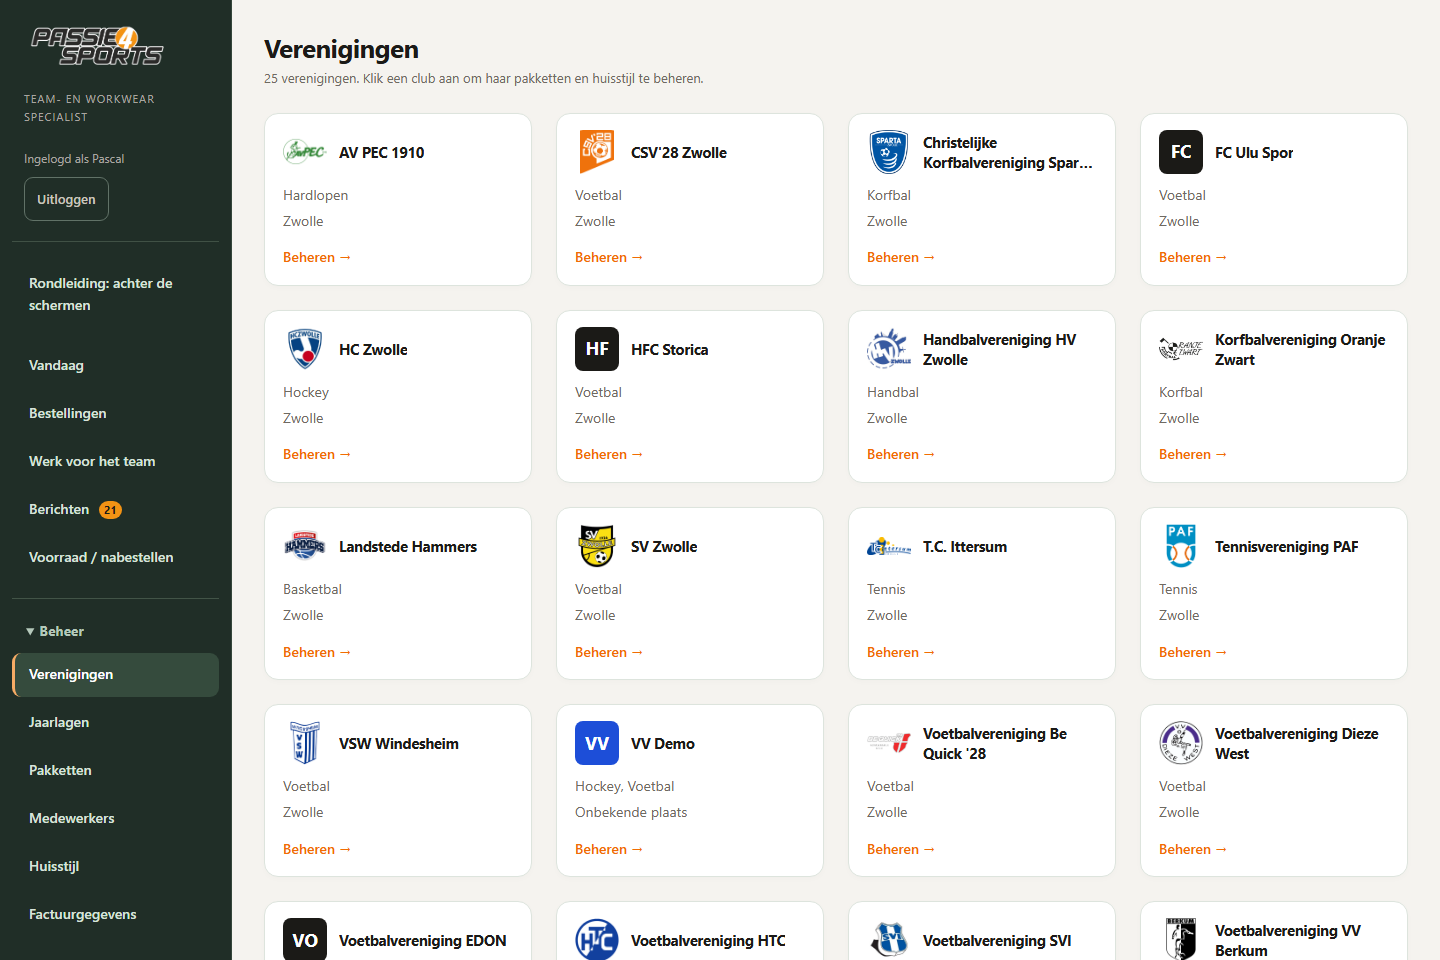Click the HC Zwolle hockey logo
This screenshot has width=1440, height=960.
305,349
